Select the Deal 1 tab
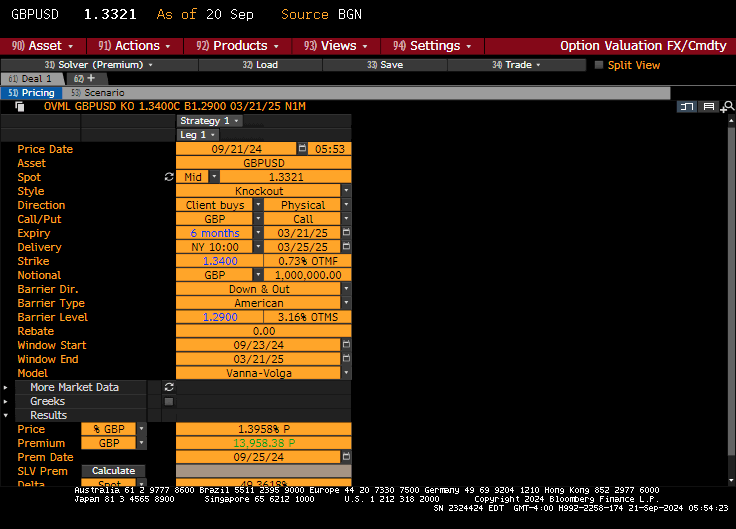Viewport: 736px width, 529px height. click(x=31, y=78)
